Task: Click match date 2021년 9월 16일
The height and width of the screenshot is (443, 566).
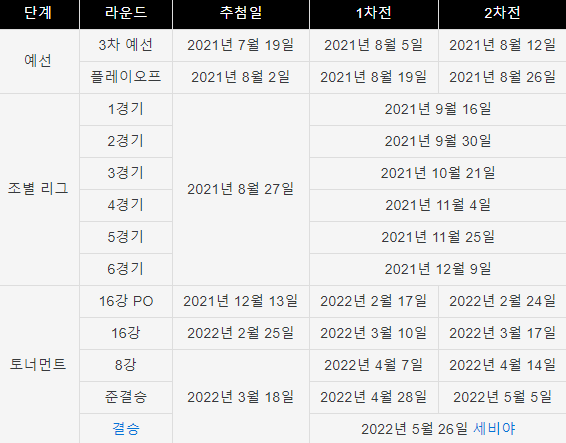Action: [x=438, y=109]
